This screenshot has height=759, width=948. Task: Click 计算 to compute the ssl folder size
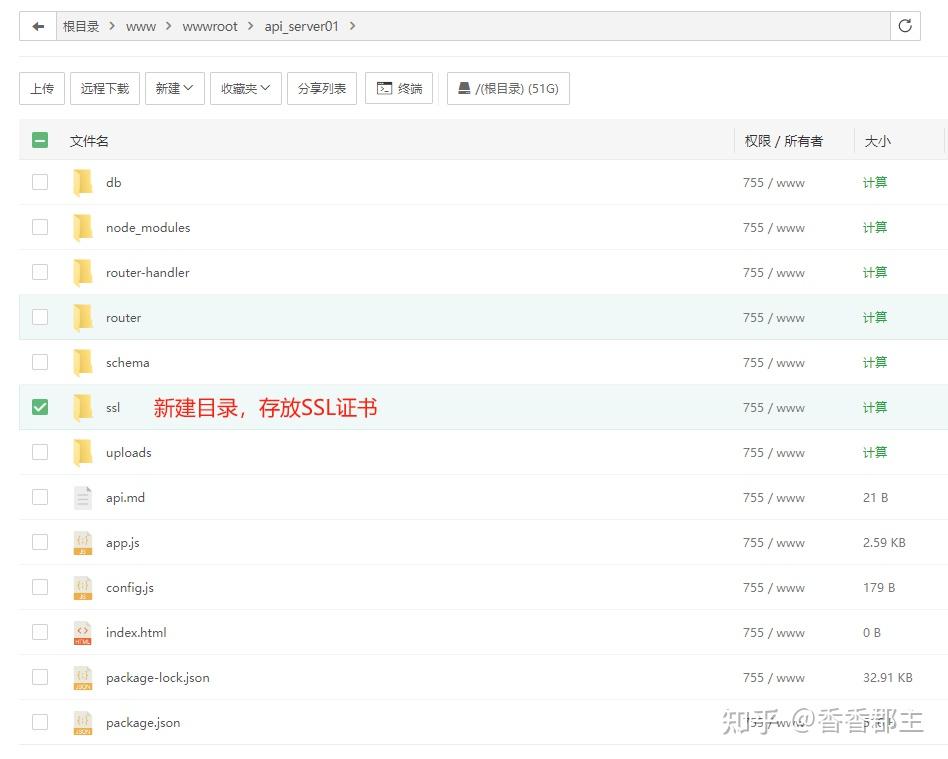(x=874, y=407)
